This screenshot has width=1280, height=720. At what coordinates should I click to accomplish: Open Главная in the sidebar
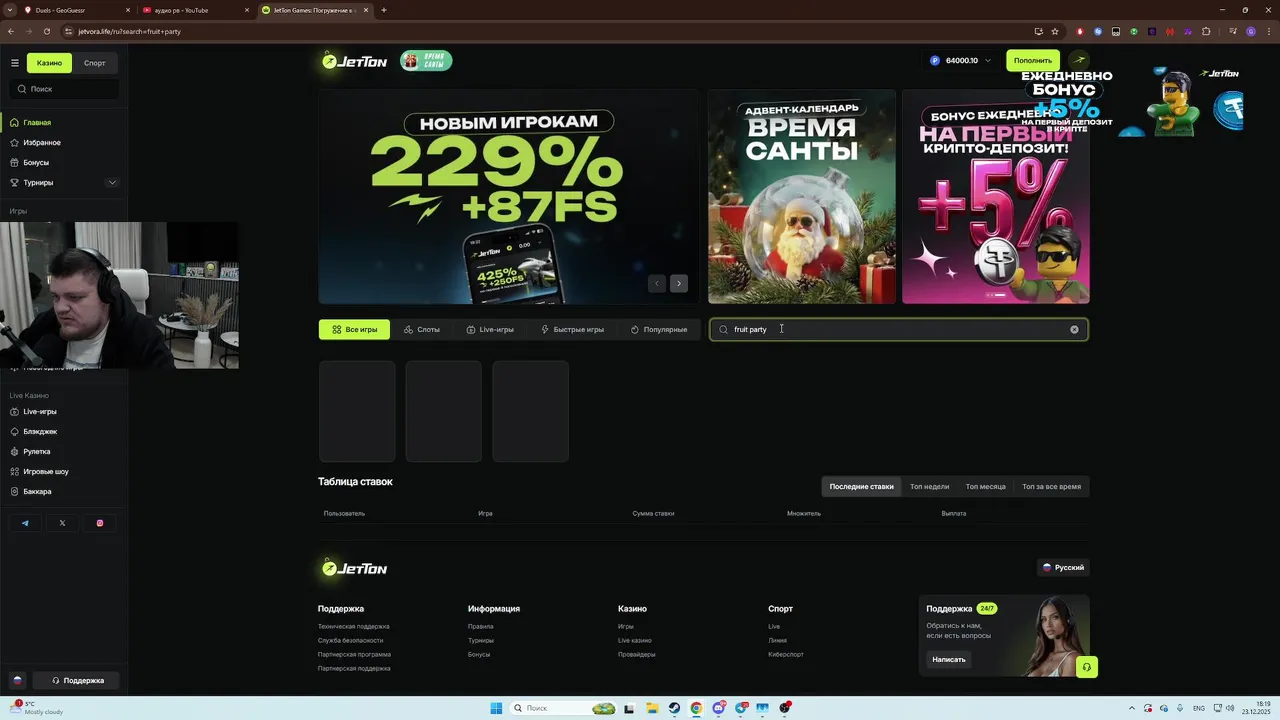[37, 123]
